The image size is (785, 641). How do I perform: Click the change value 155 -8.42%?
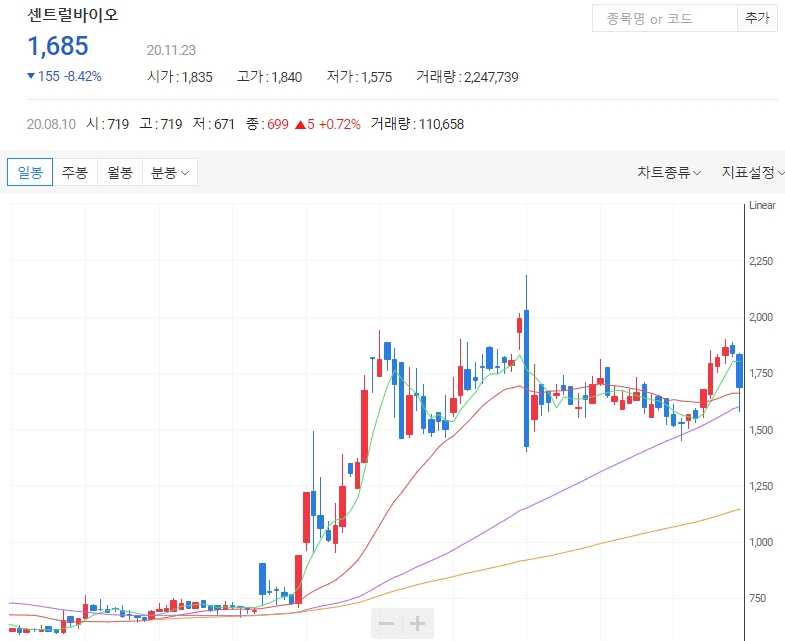(x=64, y=76)
